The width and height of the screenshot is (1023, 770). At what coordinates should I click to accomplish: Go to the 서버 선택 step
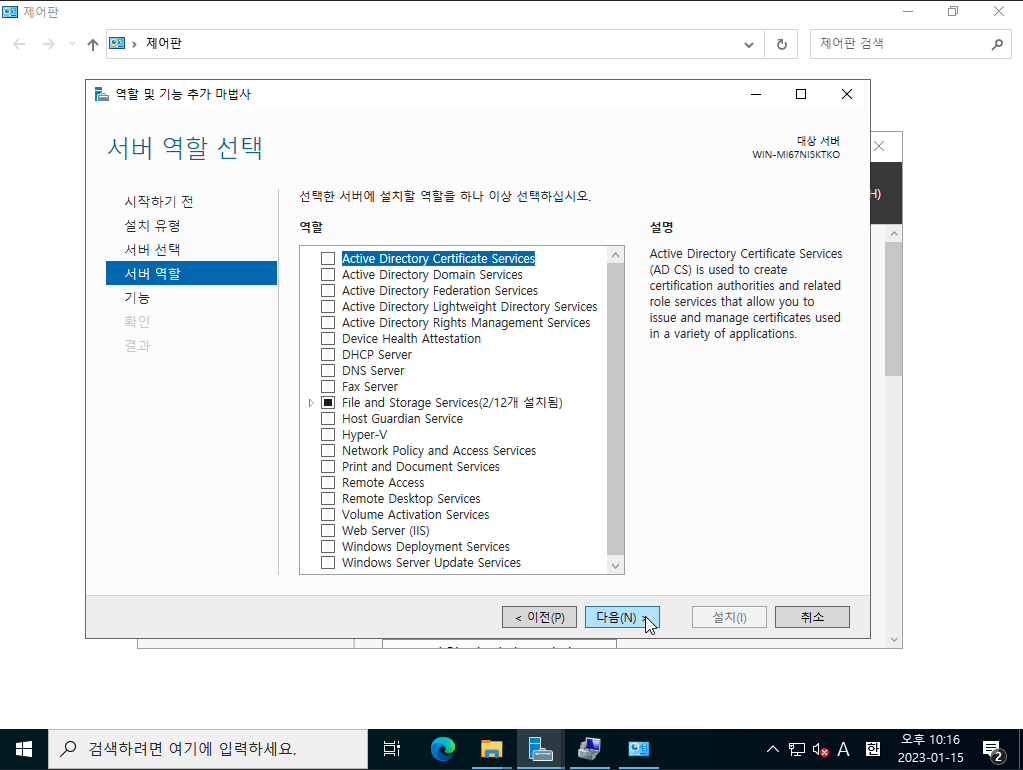click(x=152, y=250)
